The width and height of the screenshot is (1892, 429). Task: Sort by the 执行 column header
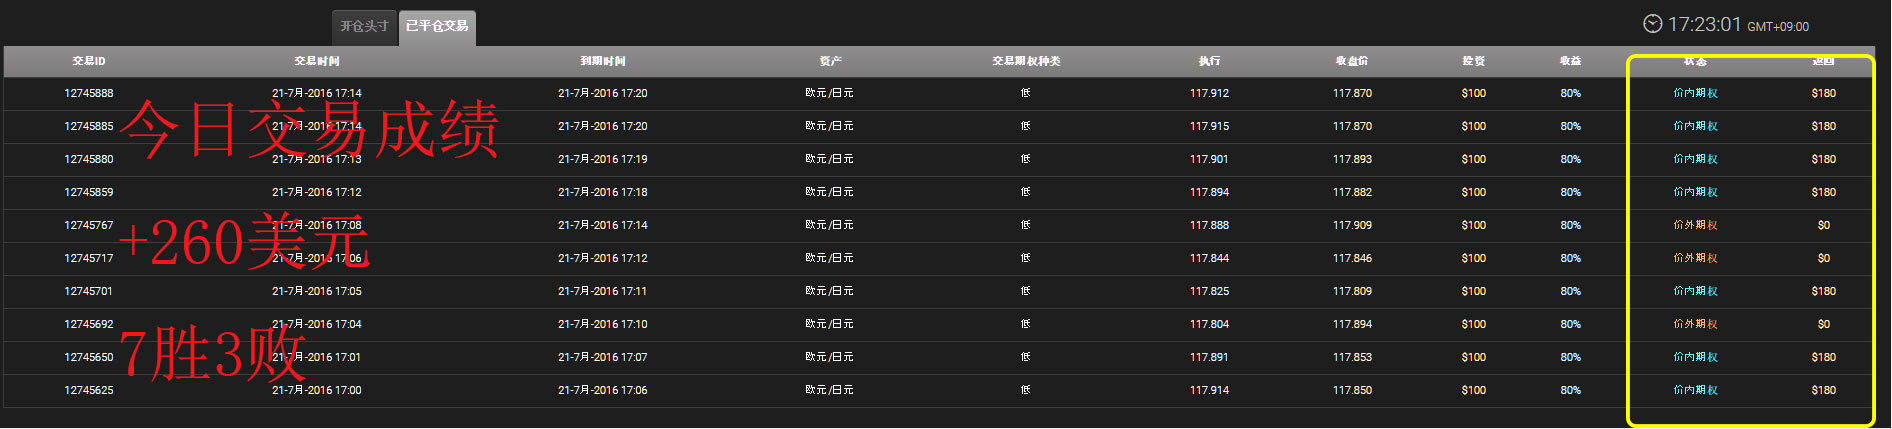[x=1210, y=61]
